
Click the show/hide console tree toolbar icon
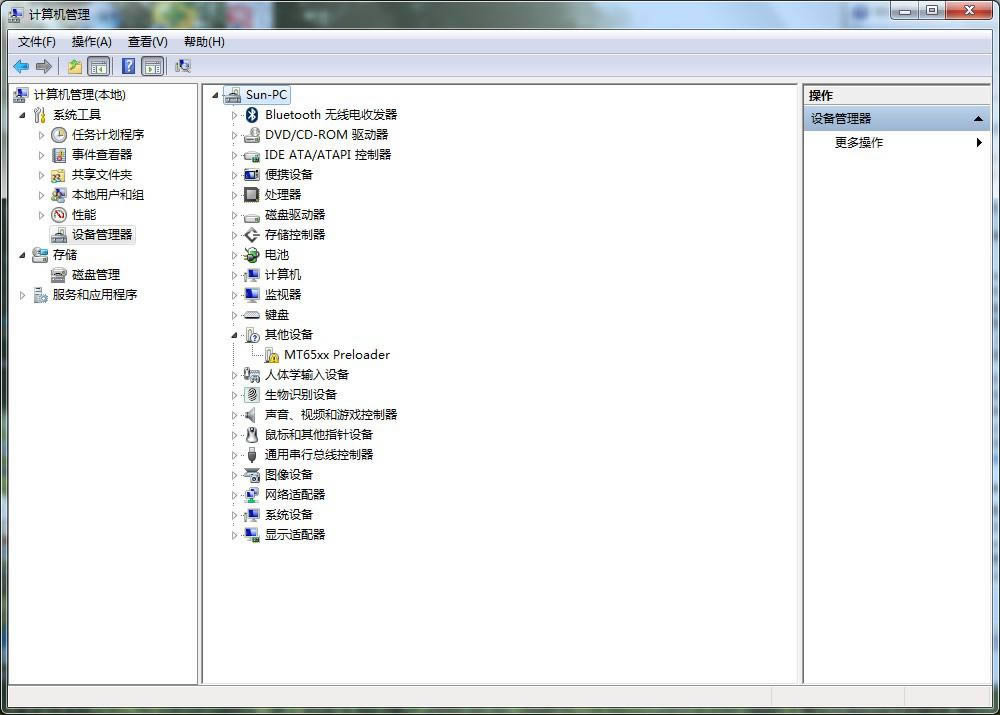(100, 65)
